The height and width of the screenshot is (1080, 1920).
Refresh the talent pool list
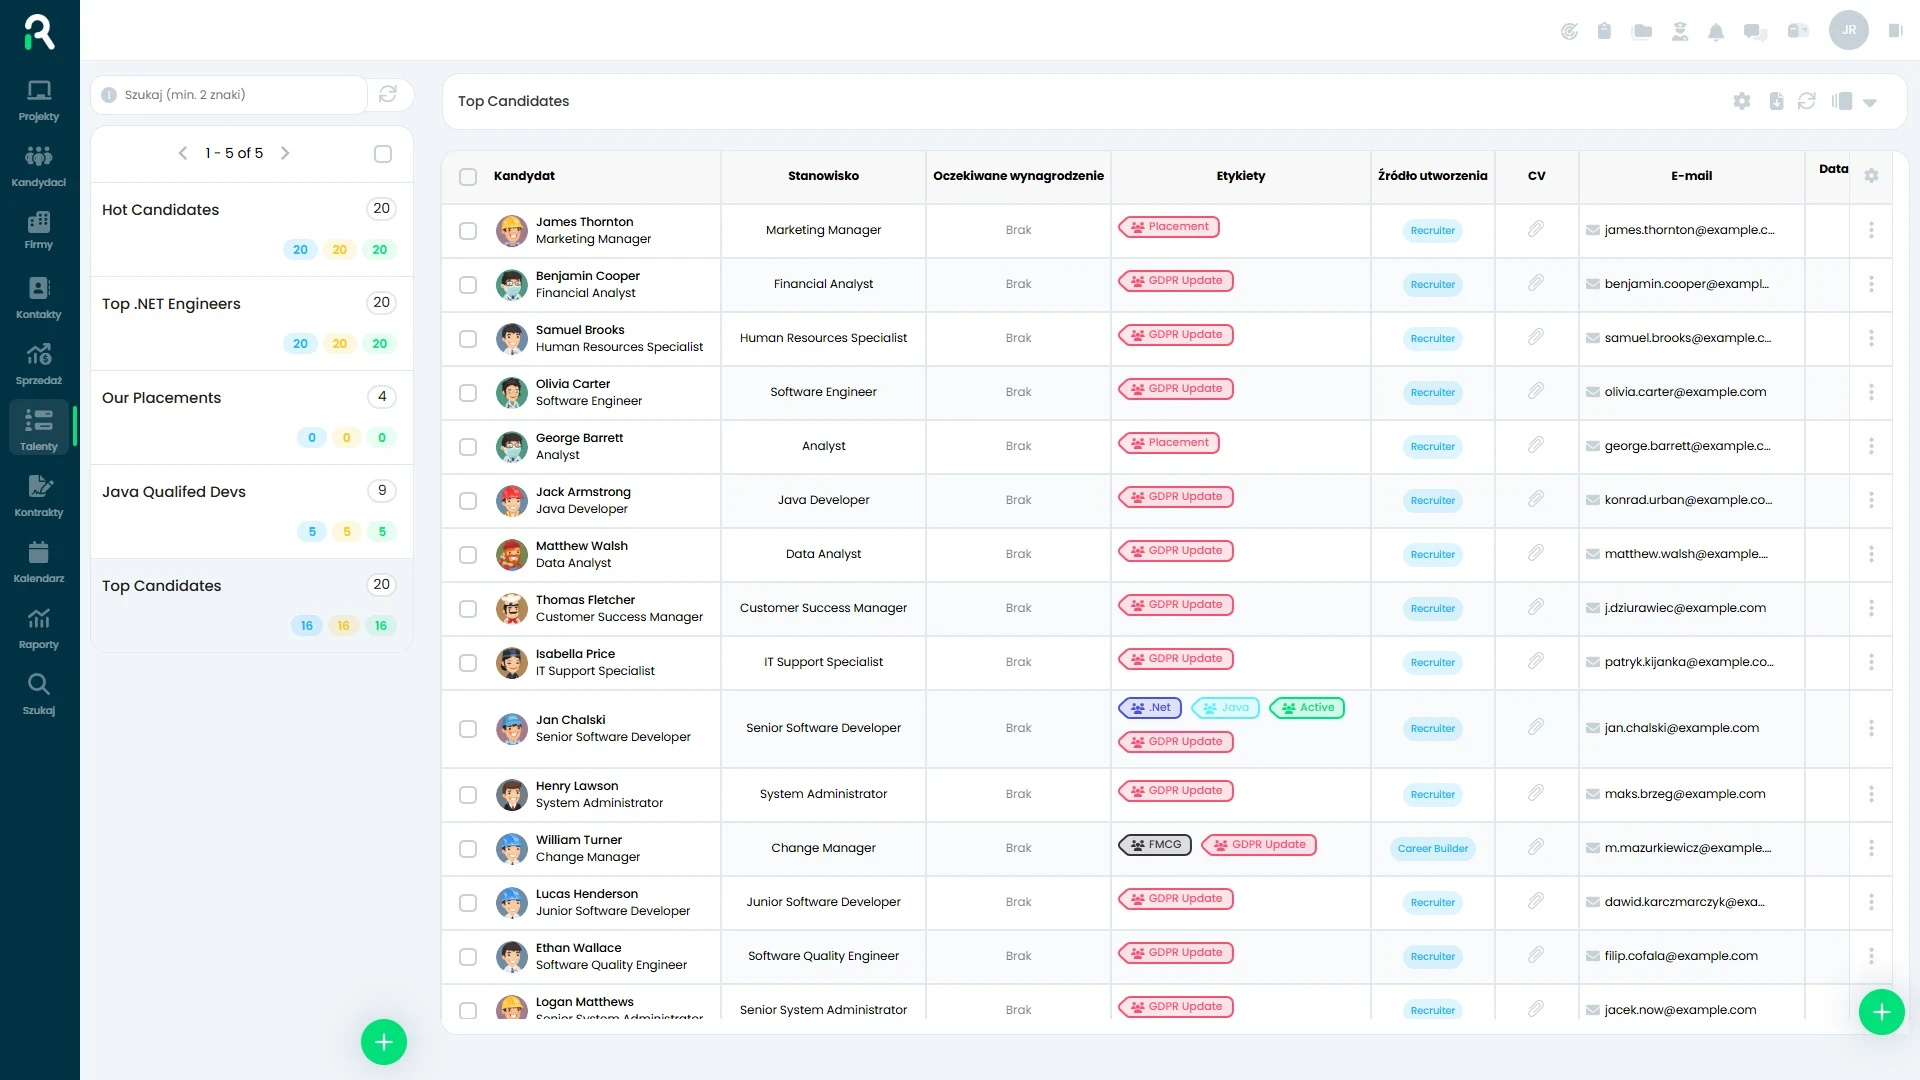(388, 94)
